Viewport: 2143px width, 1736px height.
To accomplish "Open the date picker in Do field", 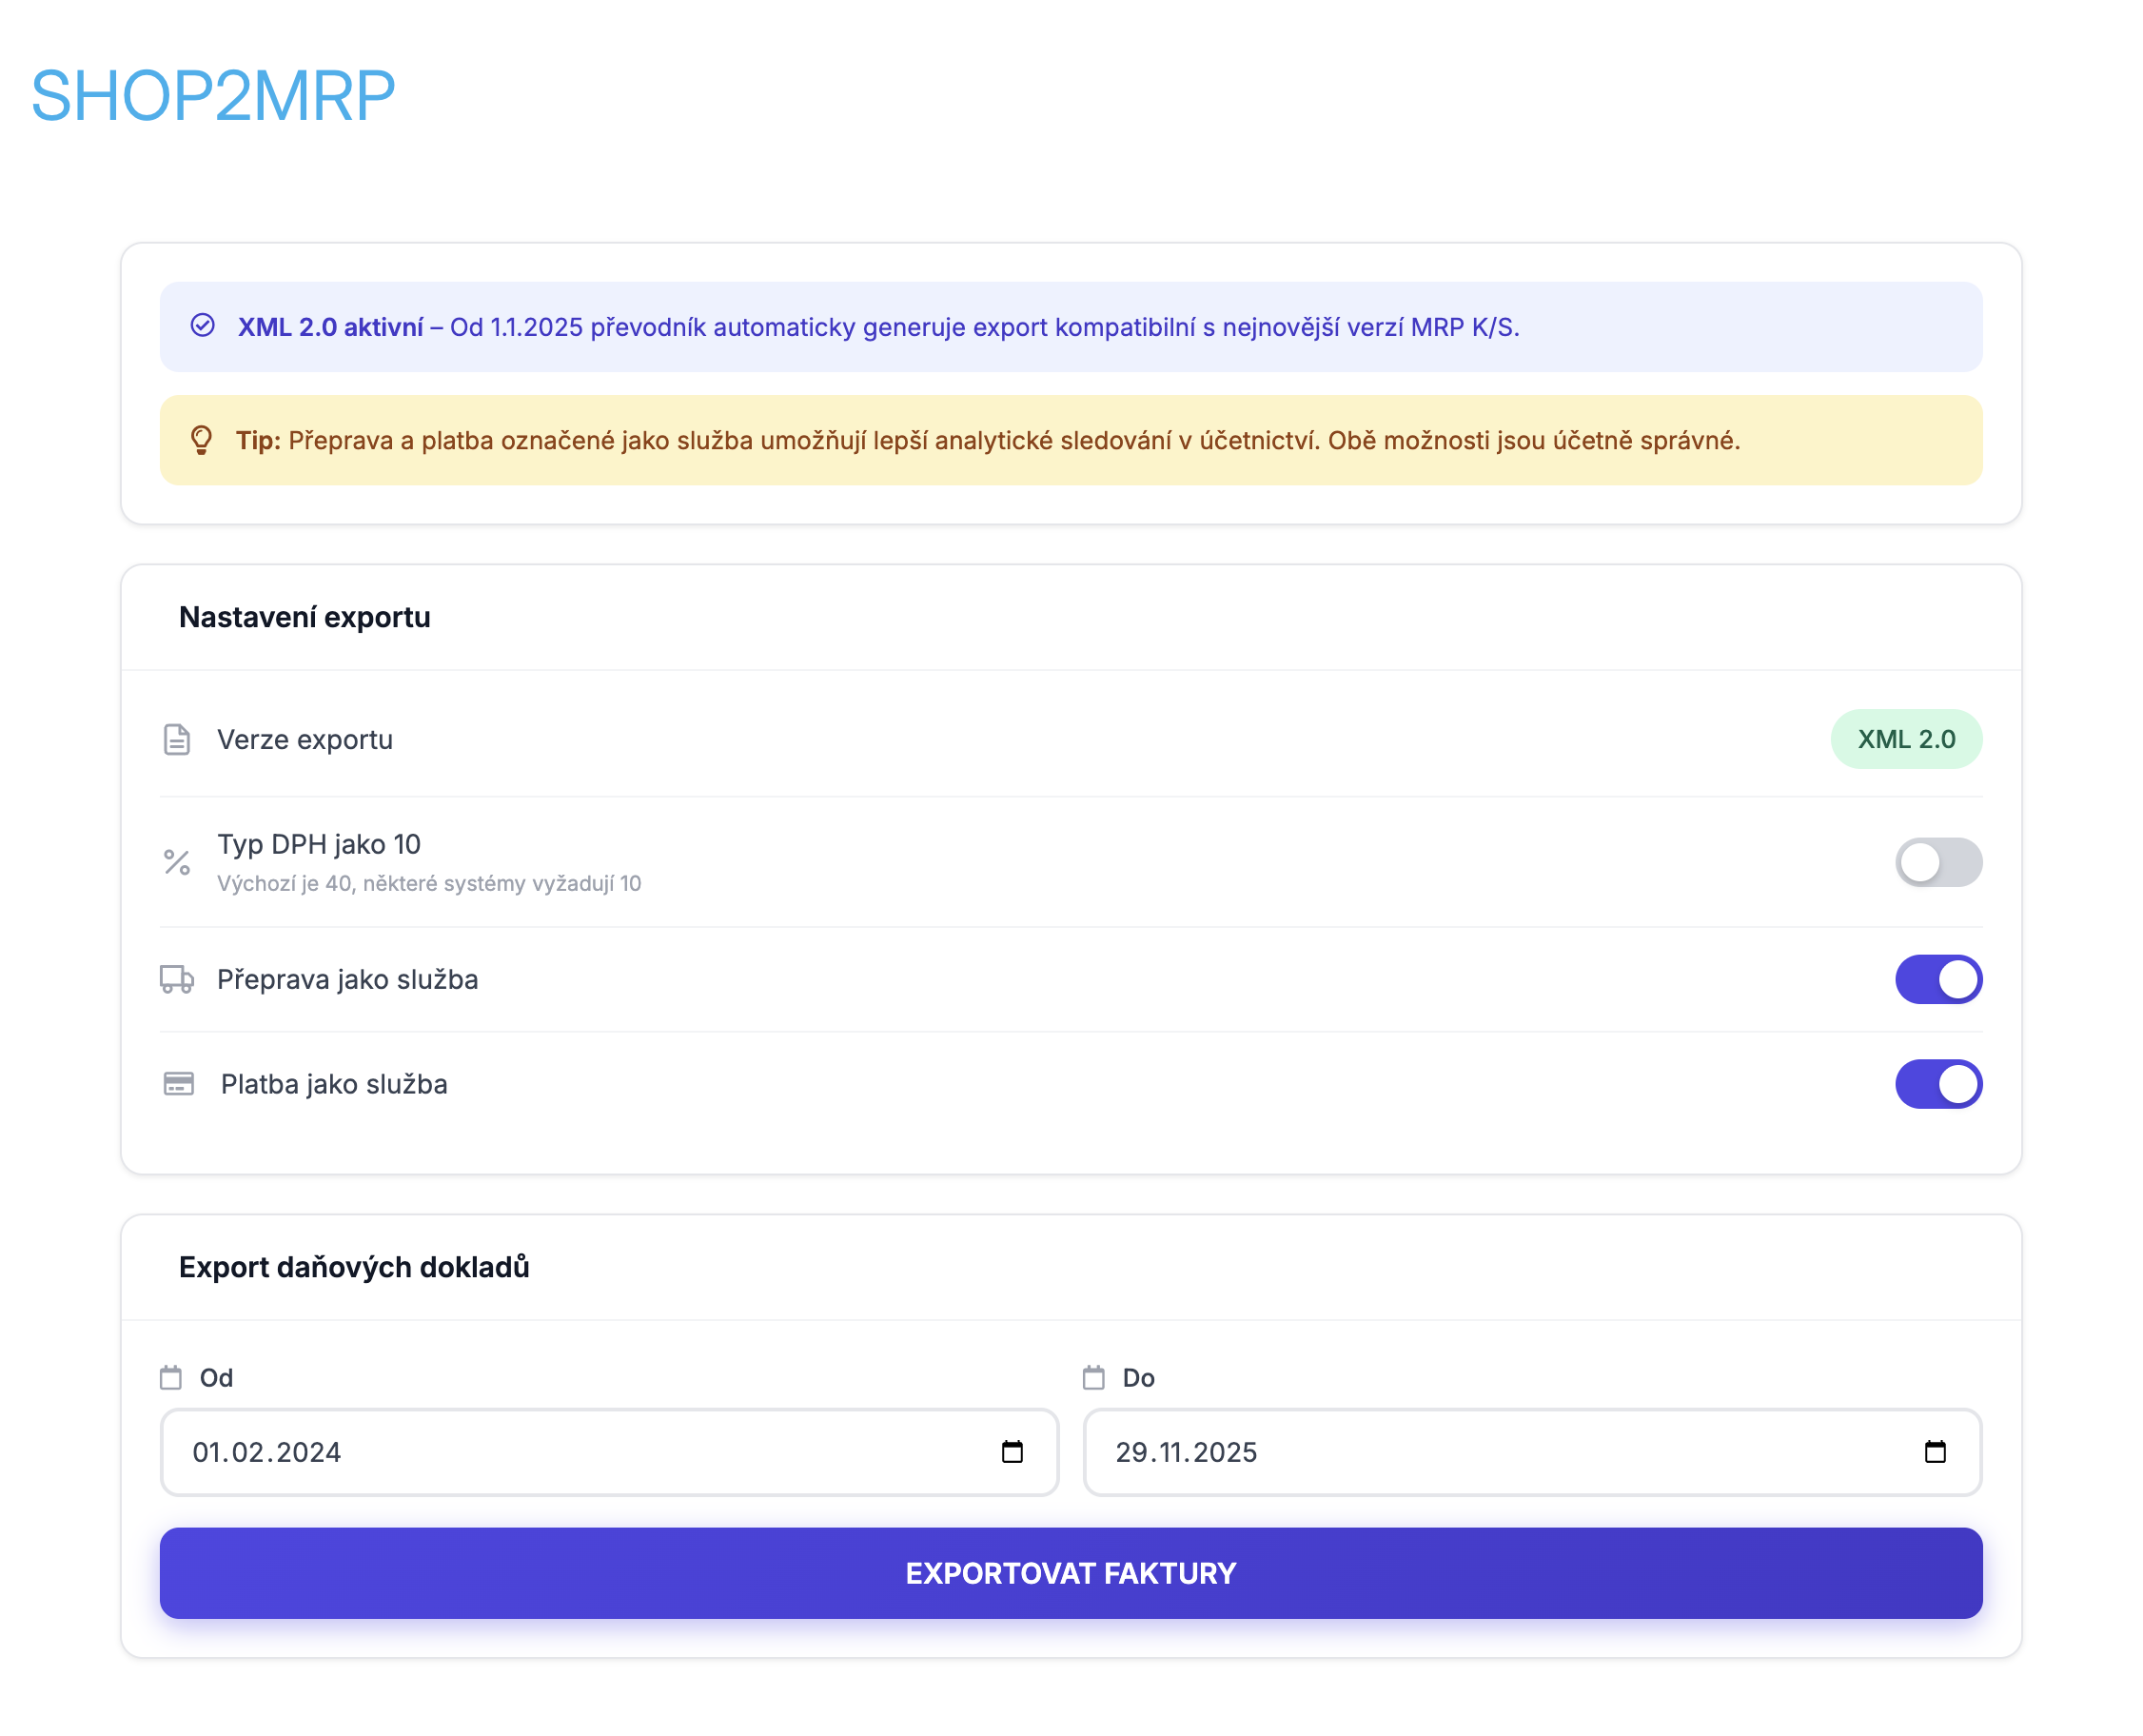I will tap(1935, 1452).
